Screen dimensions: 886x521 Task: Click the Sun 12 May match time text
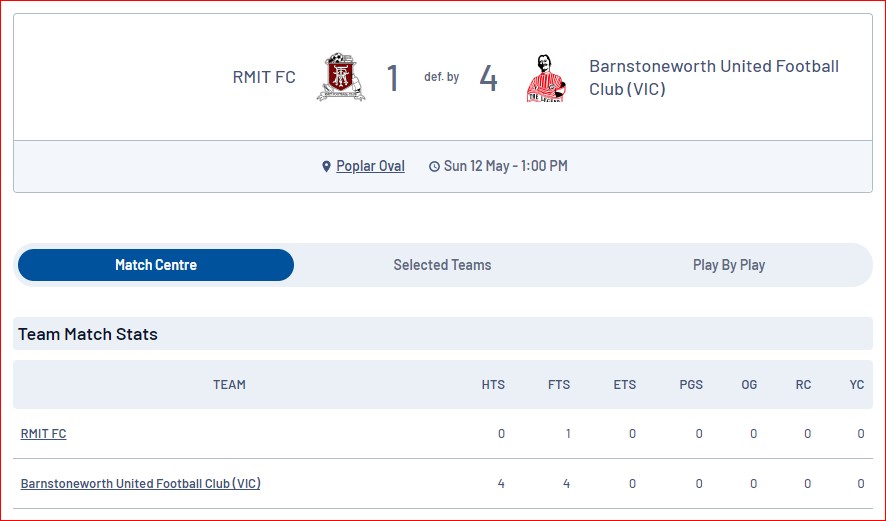coord(506,166)
